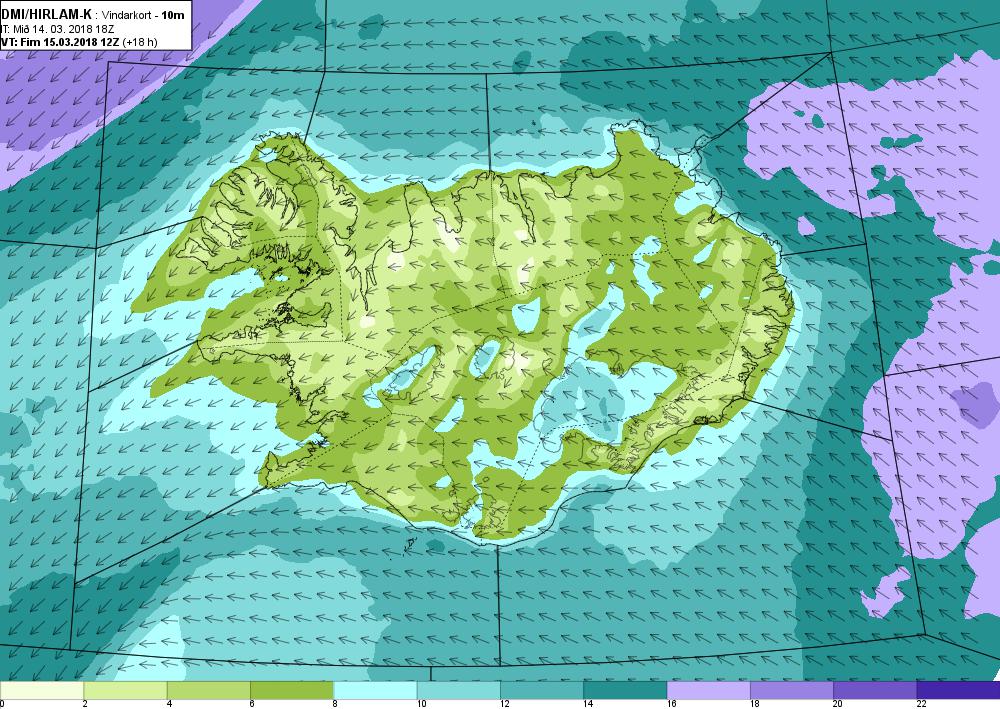This screenshot has width=1000, height=709.
Task: Click the dark indigo legend swatch above 22
Action: coord(959,690)
